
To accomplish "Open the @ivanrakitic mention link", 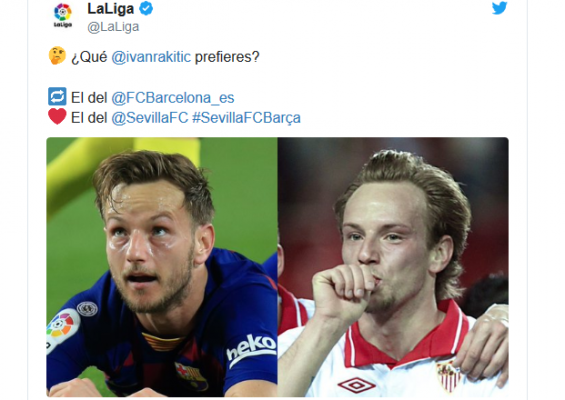I will click(x=151, y=57).
